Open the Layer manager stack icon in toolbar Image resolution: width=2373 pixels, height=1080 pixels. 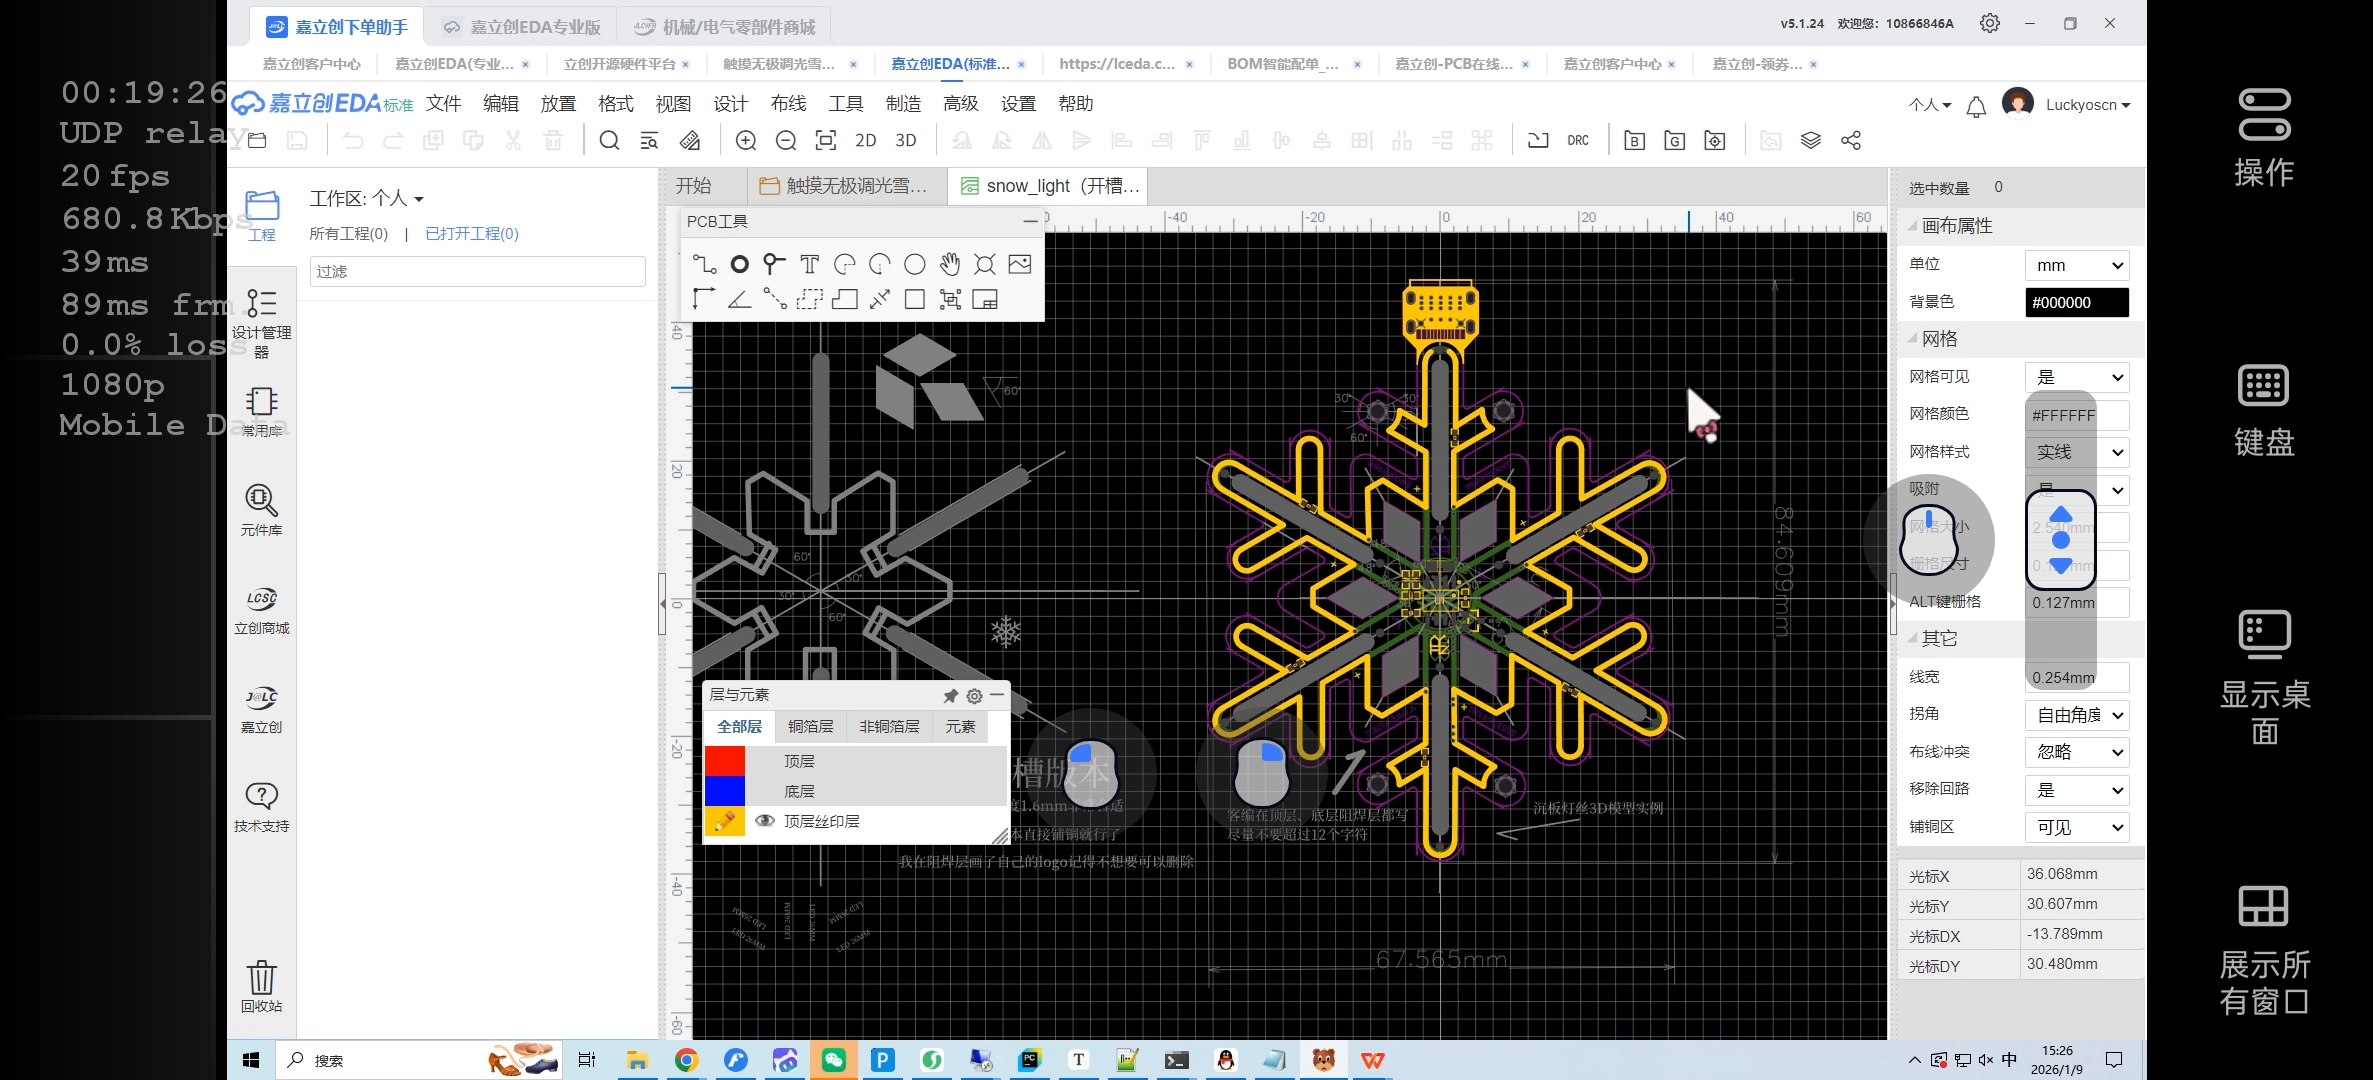1810,141
